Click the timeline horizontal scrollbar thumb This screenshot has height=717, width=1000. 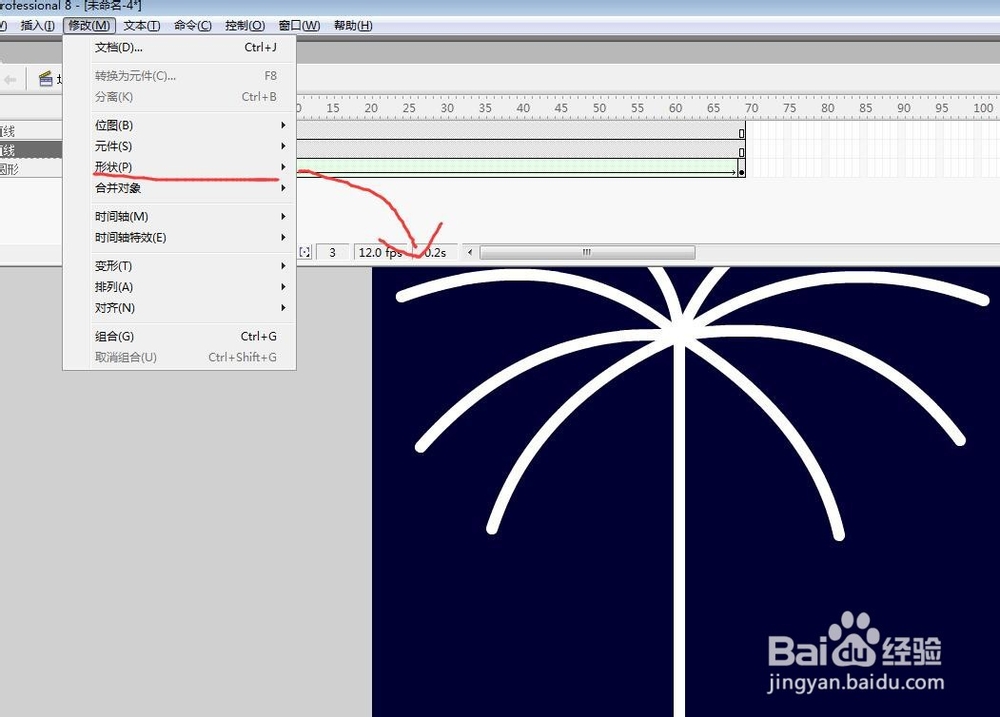coord(587,253)
